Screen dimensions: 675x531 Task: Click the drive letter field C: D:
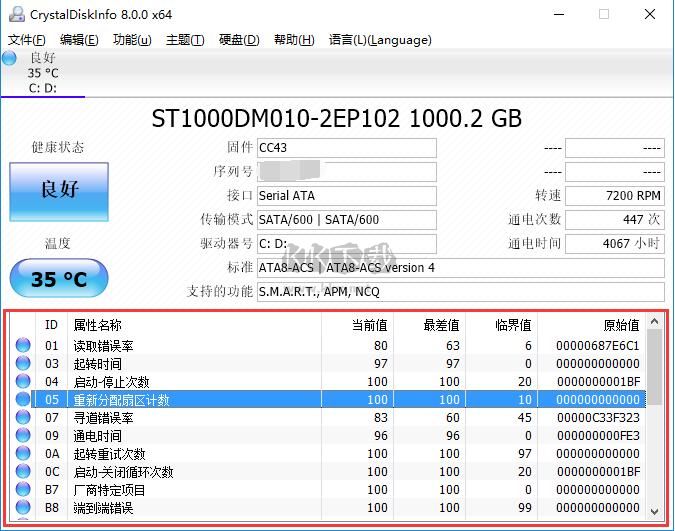pos(347,244)
